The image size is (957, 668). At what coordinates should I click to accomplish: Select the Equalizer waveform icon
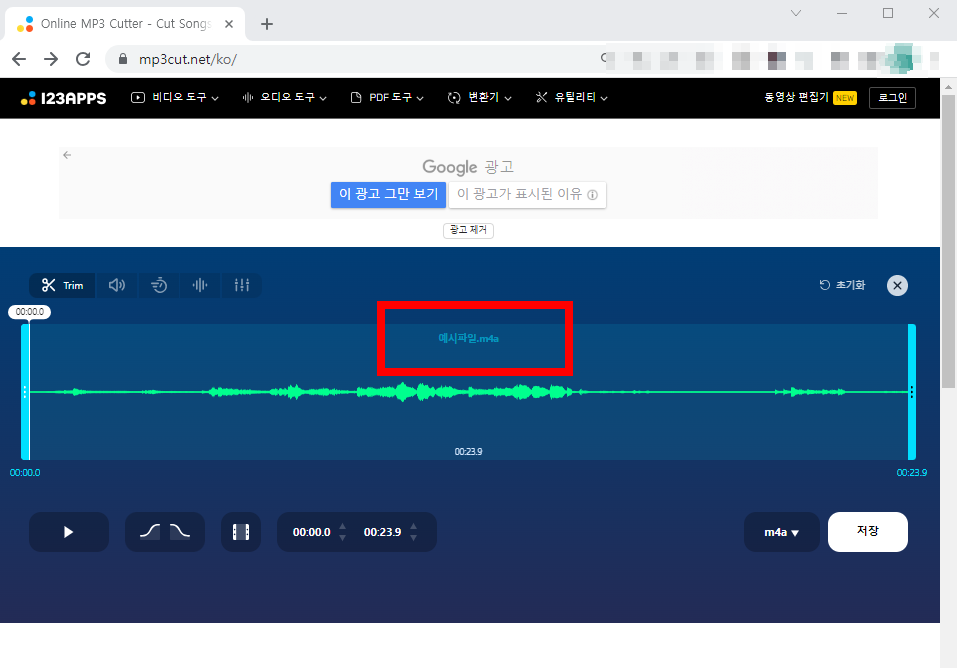(199, 285)
